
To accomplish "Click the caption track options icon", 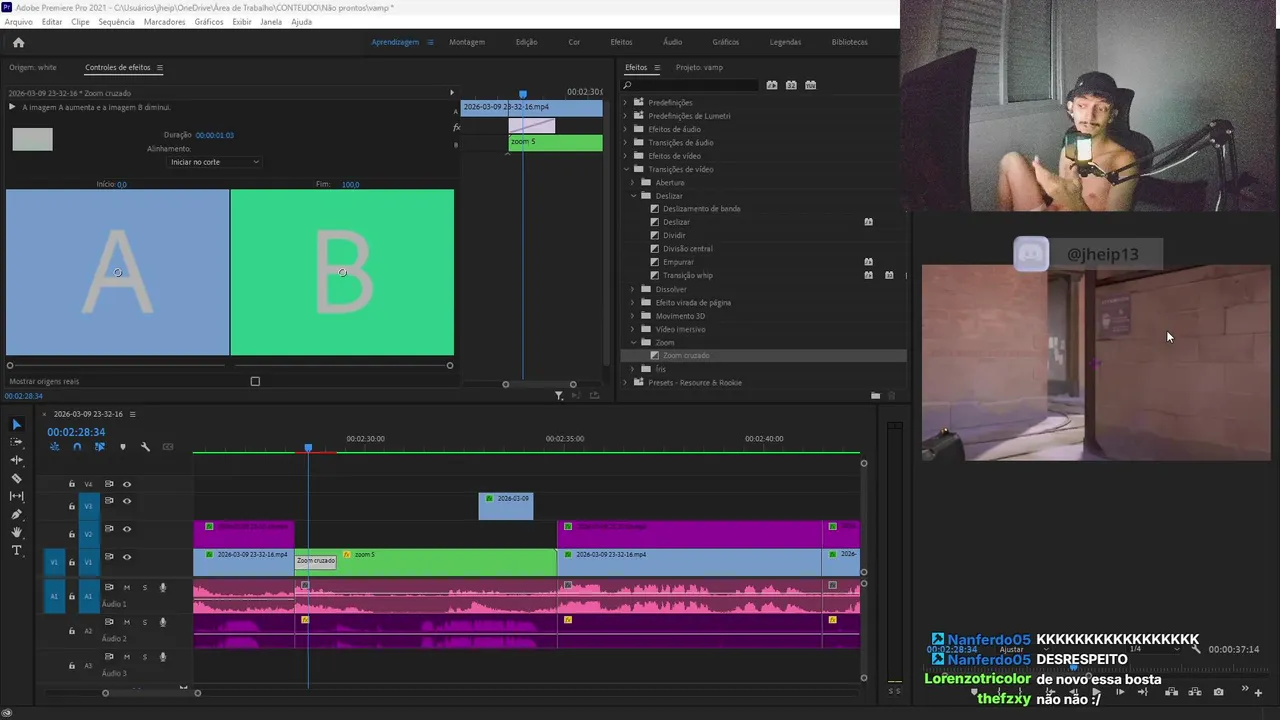I will pyautogui.click(x=168, y=447).
